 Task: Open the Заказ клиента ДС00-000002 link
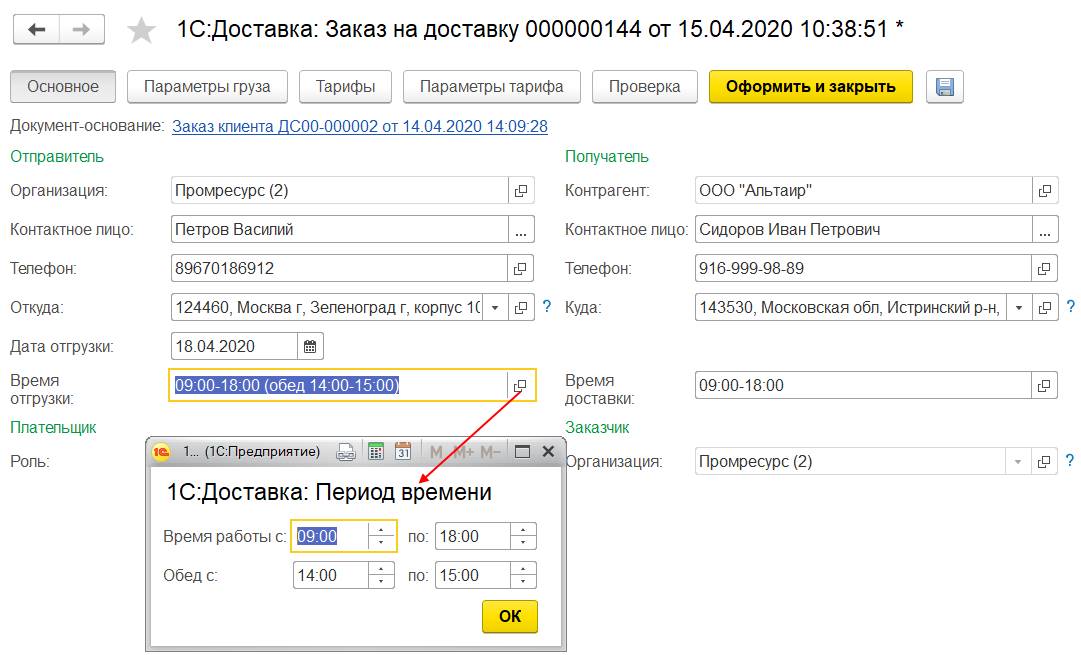tap(360, 127)
